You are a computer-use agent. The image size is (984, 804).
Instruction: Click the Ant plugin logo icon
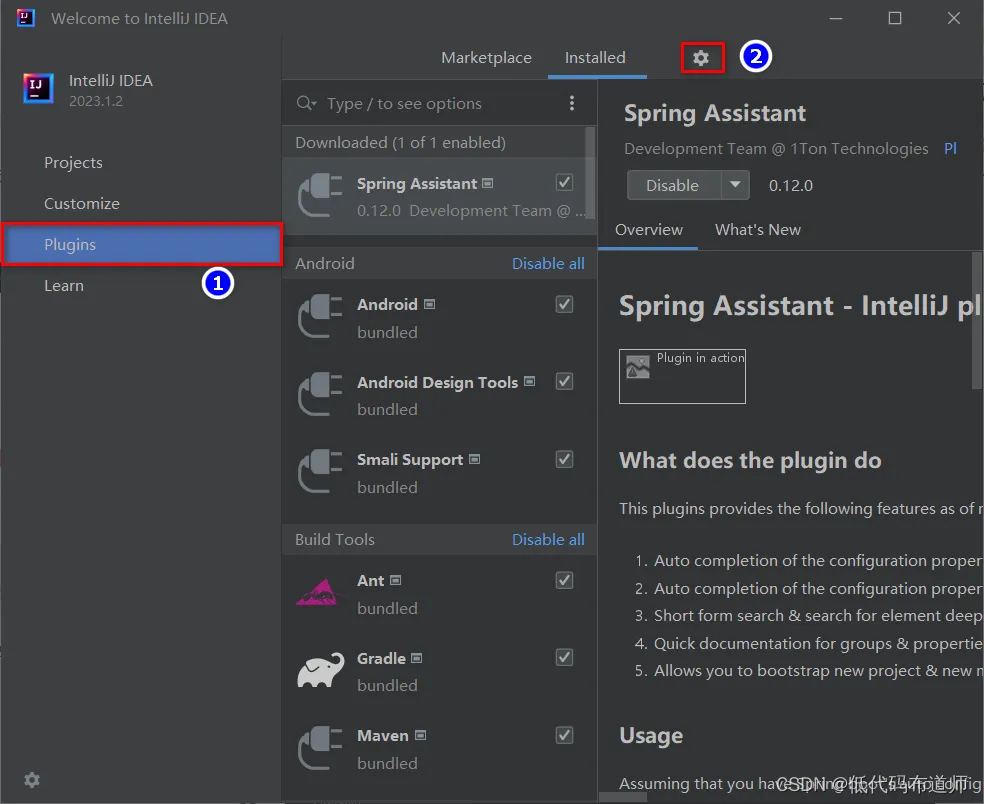tap(320, 592)
